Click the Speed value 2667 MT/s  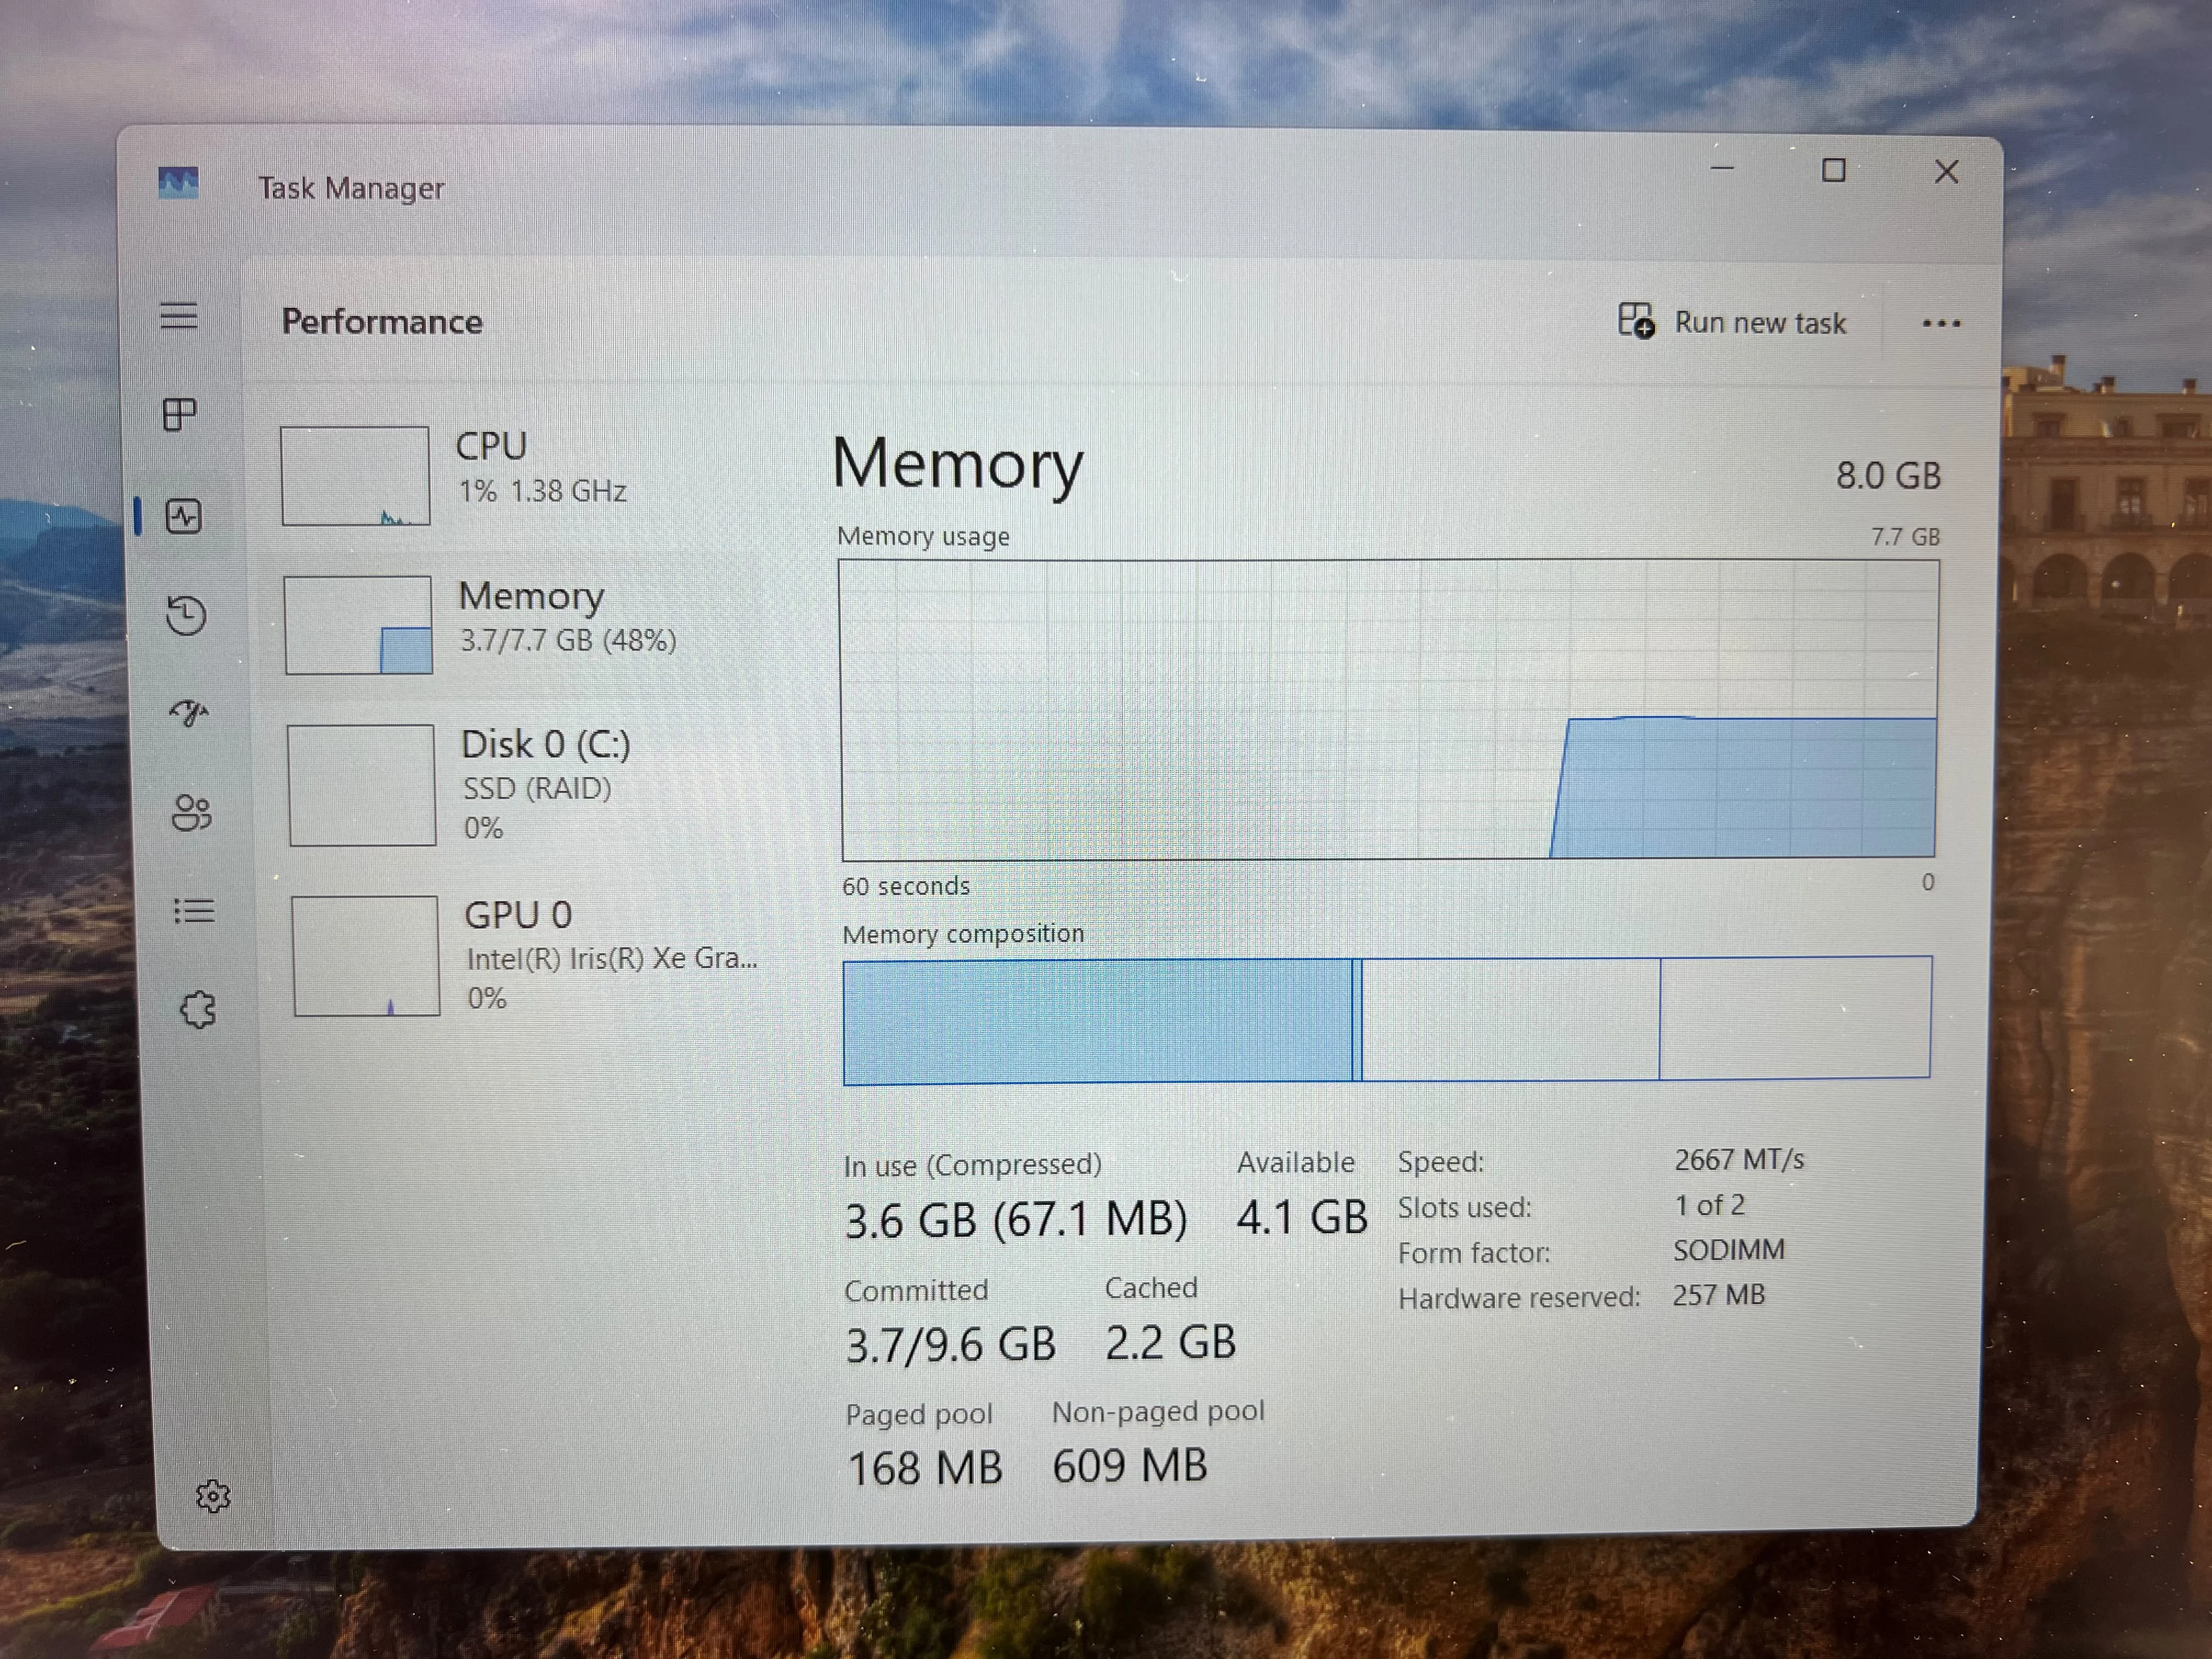coord(1739,1159)
